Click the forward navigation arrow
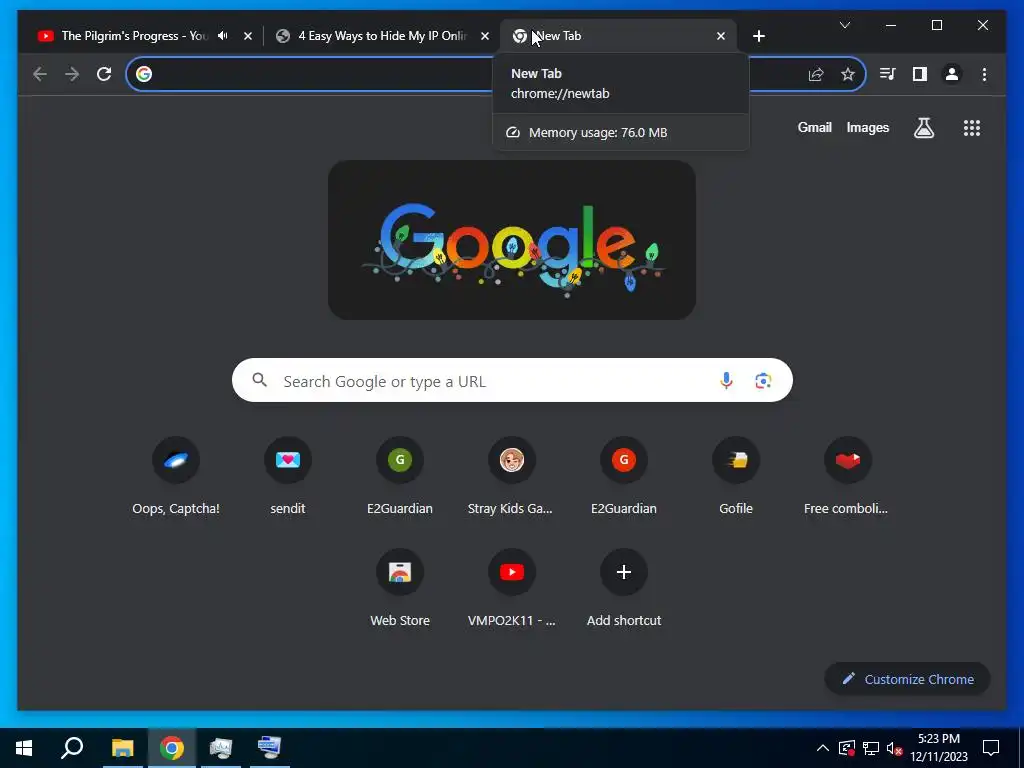Screen dimensions: 1024x768 coord(72,74)
